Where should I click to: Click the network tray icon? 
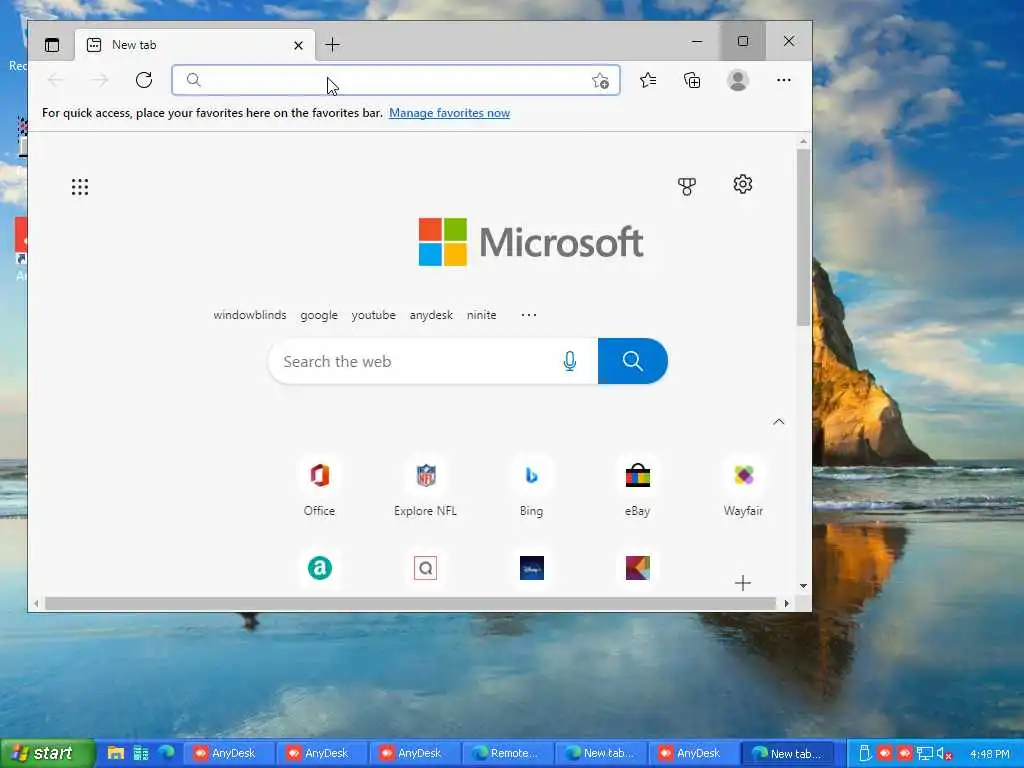[925, 754]
